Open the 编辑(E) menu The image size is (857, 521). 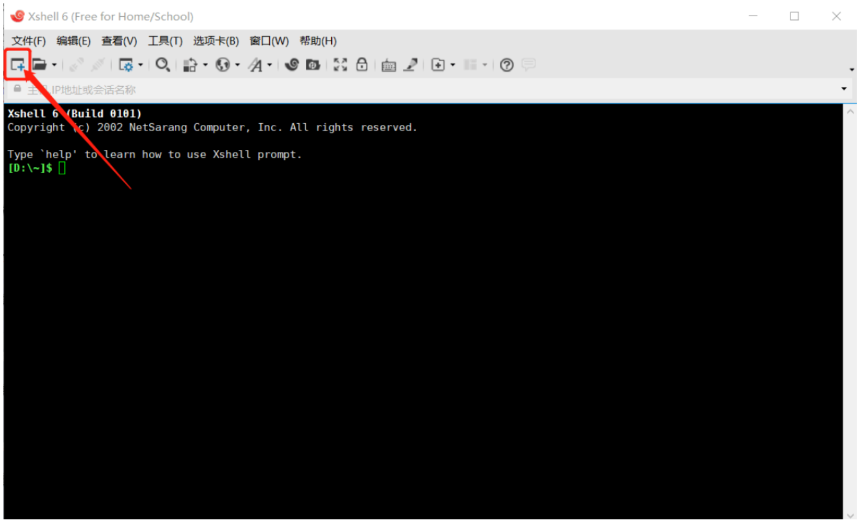73,41
